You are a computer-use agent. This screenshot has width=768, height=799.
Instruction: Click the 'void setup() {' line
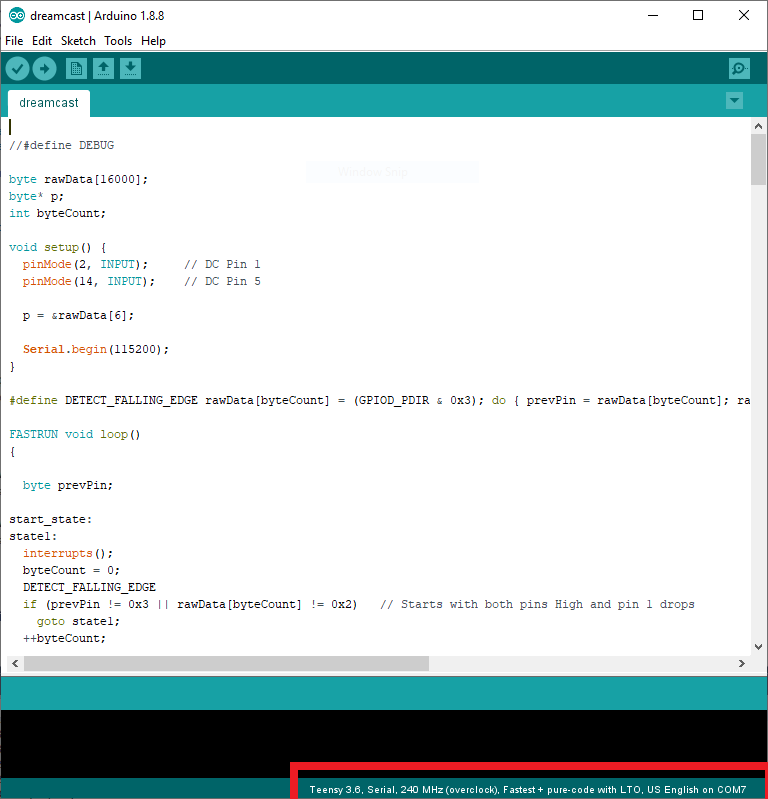point(58,247)
